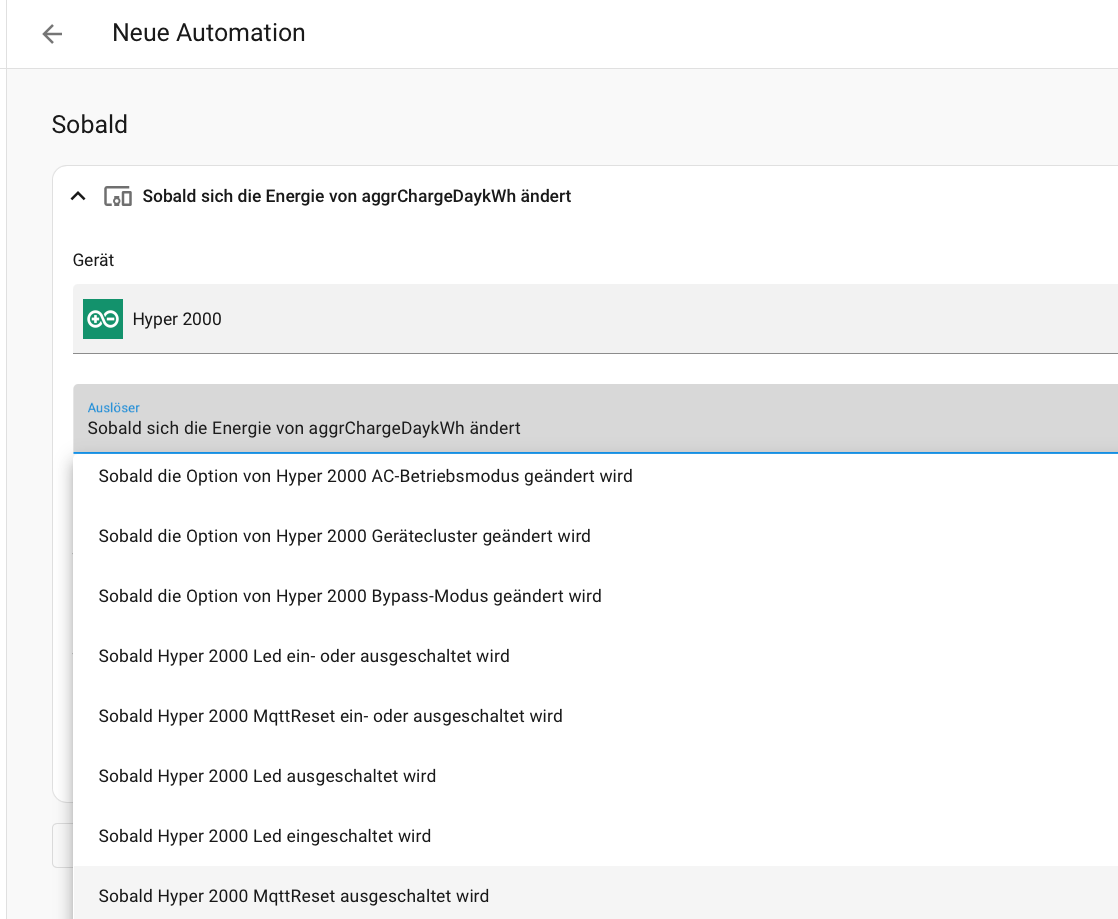1118x919 pixels.
Task: Choose MqttReset ein- oder ausgeschaltet trigger
Action: click(x=595, y=716)
